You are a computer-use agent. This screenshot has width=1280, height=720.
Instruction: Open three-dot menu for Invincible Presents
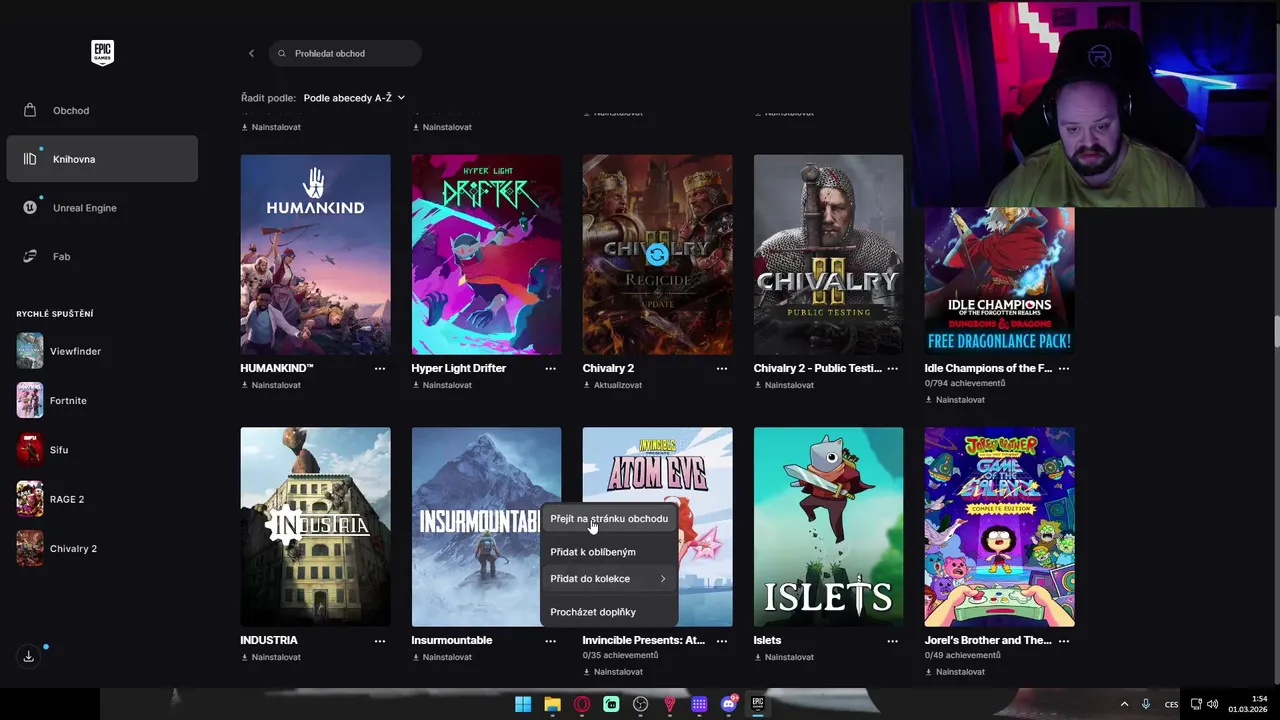[x=722, y=641]
